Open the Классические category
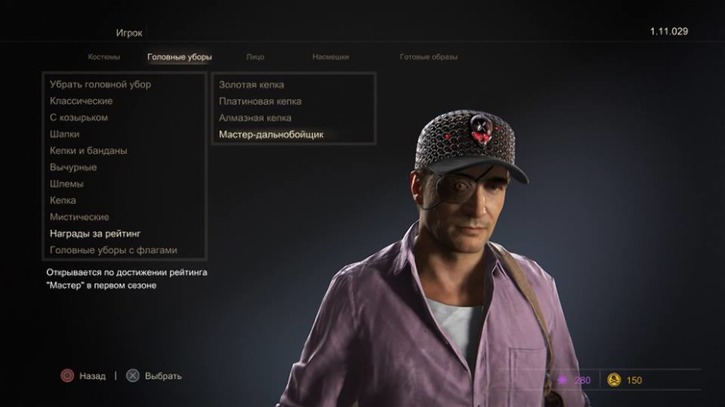Image resolution: width=725 pixels, height=407 pixels. coord(81,101)
